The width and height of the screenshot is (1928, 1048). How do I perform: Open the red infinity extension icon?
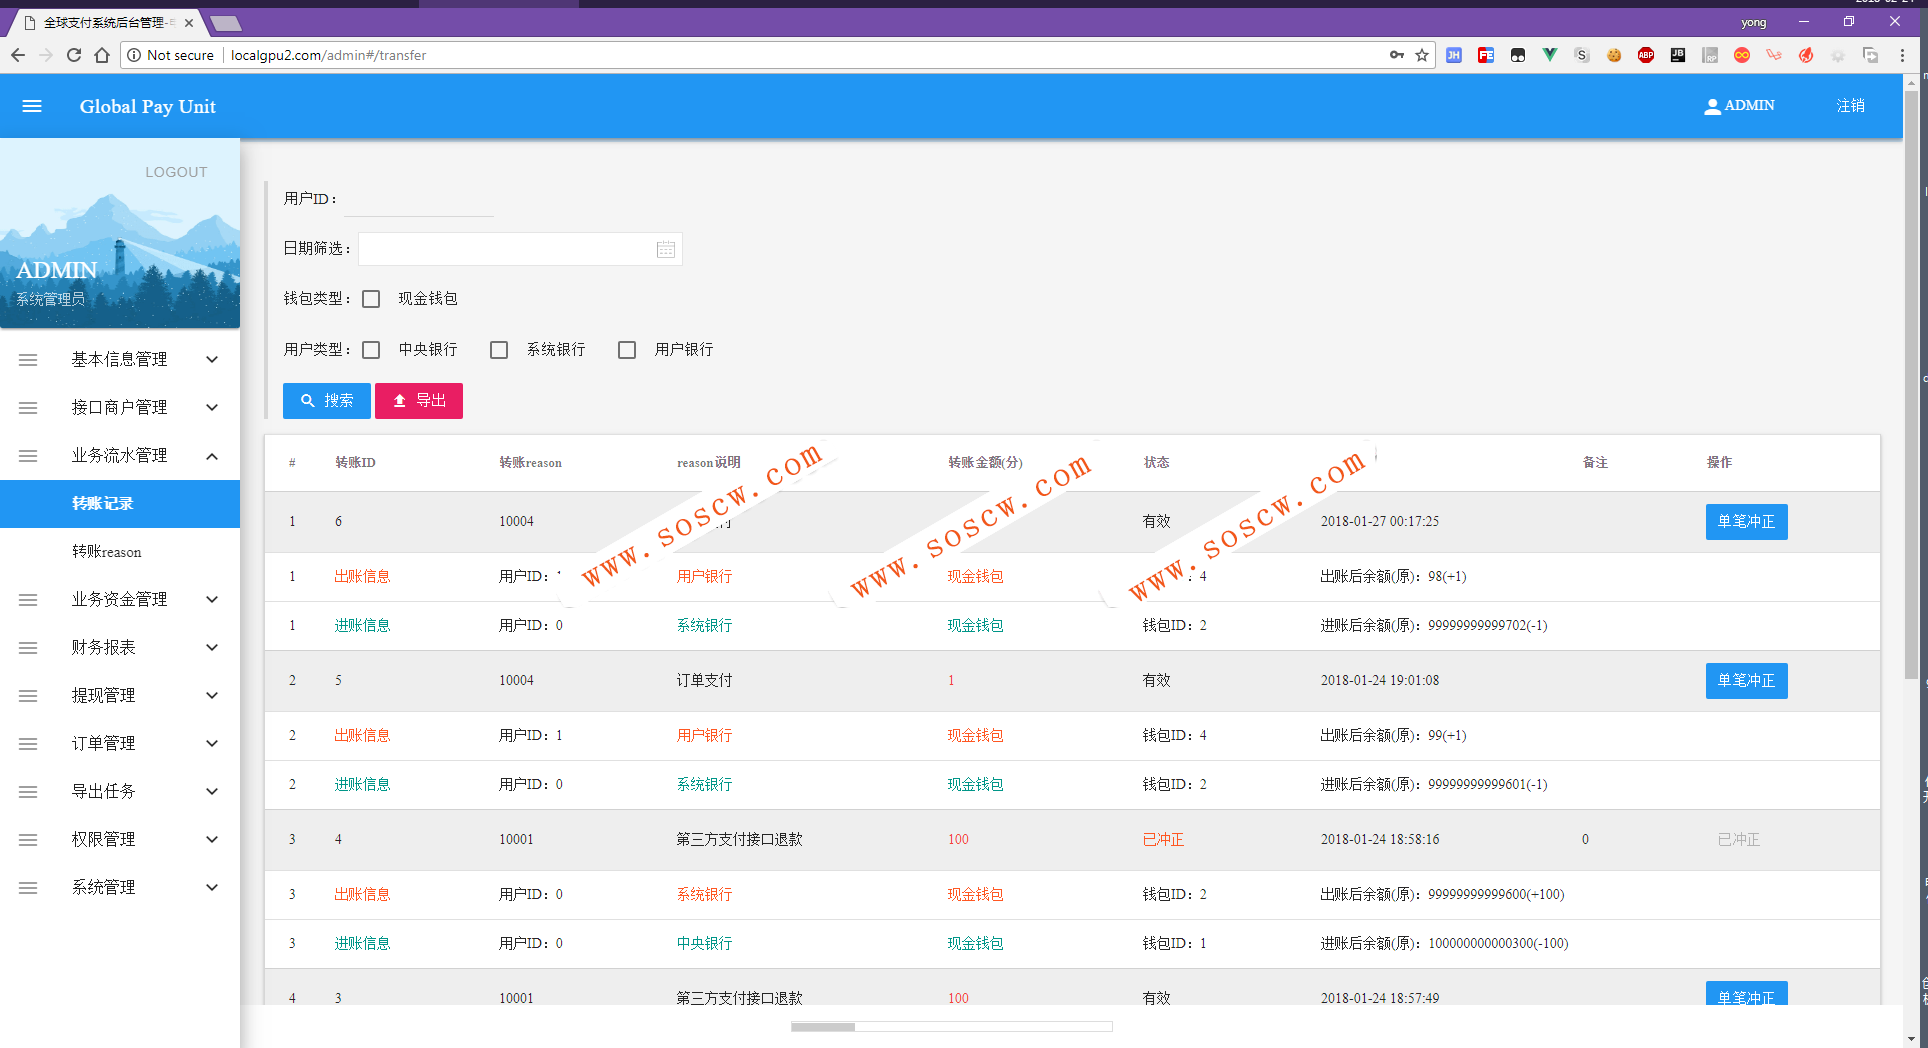pos(1742,55)
